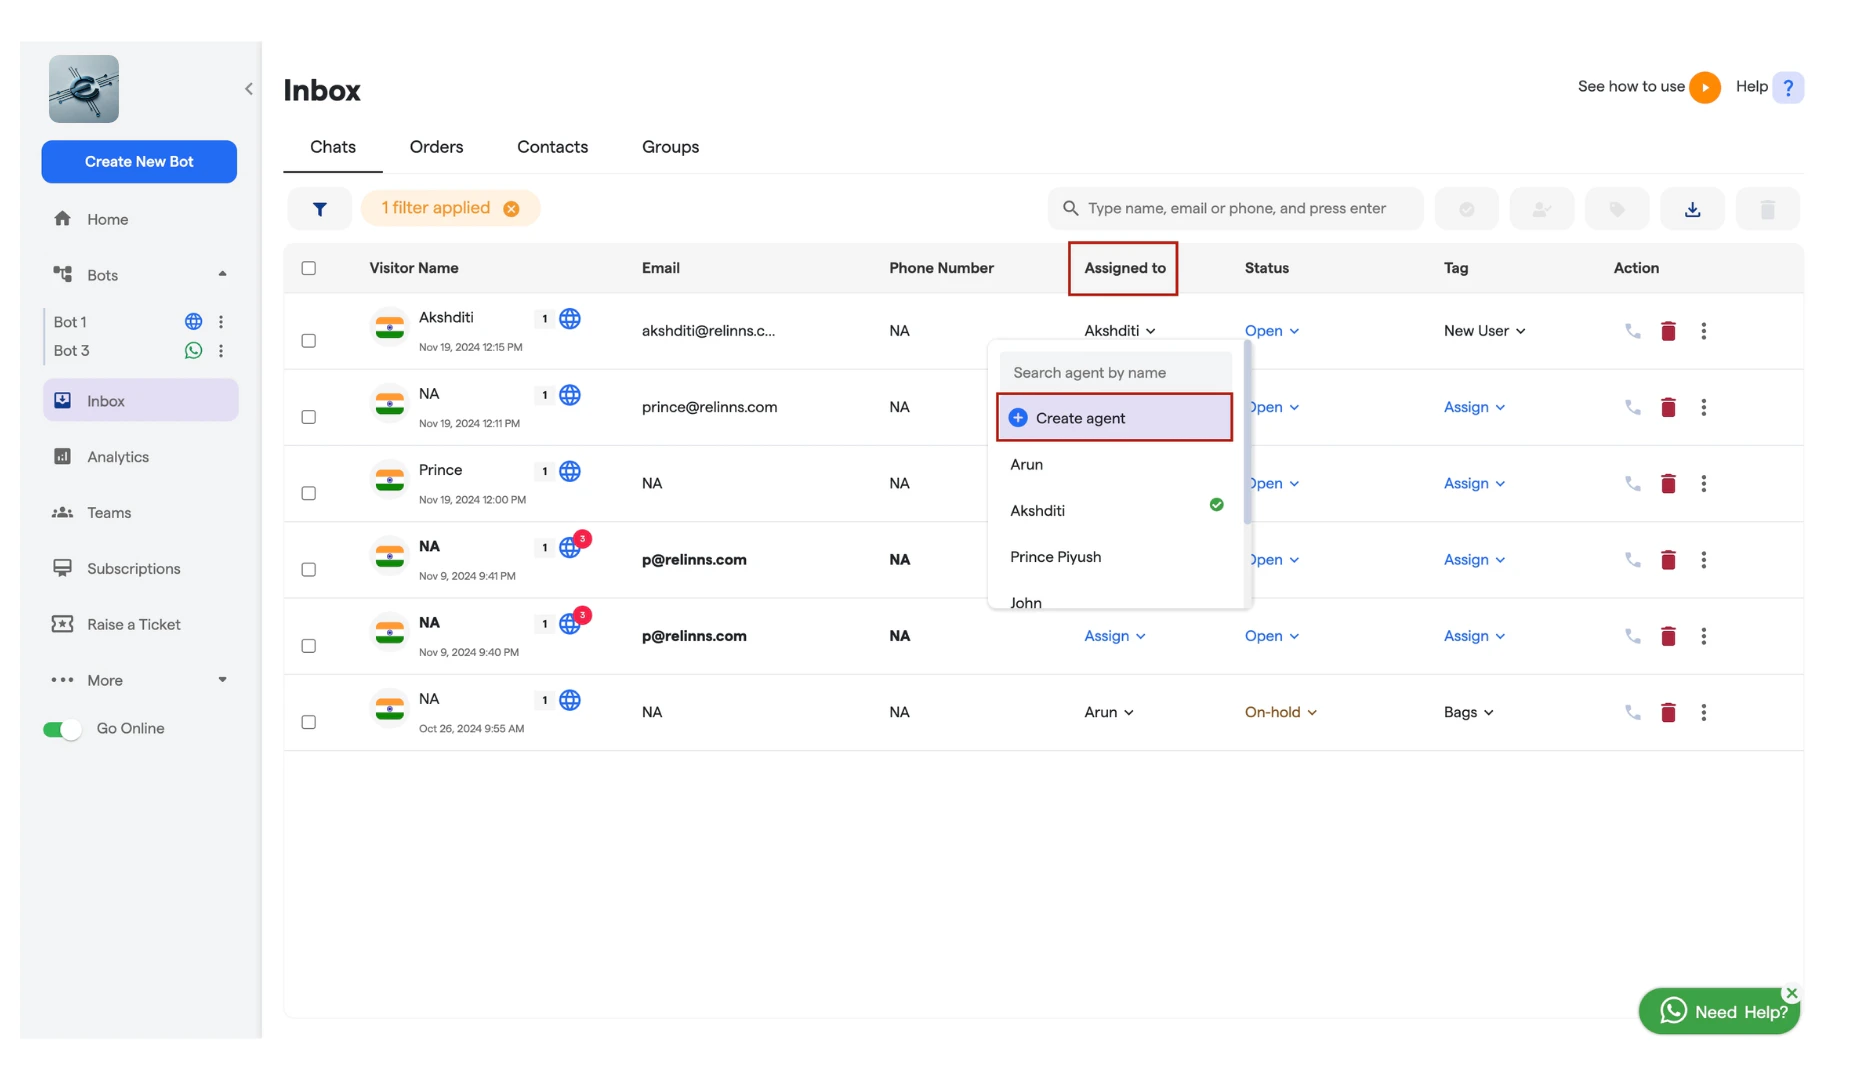This screenshot has height=1080, width=1866.
Task: Open the Need Help WhatsApp button
Action: pos(1719,1012)
